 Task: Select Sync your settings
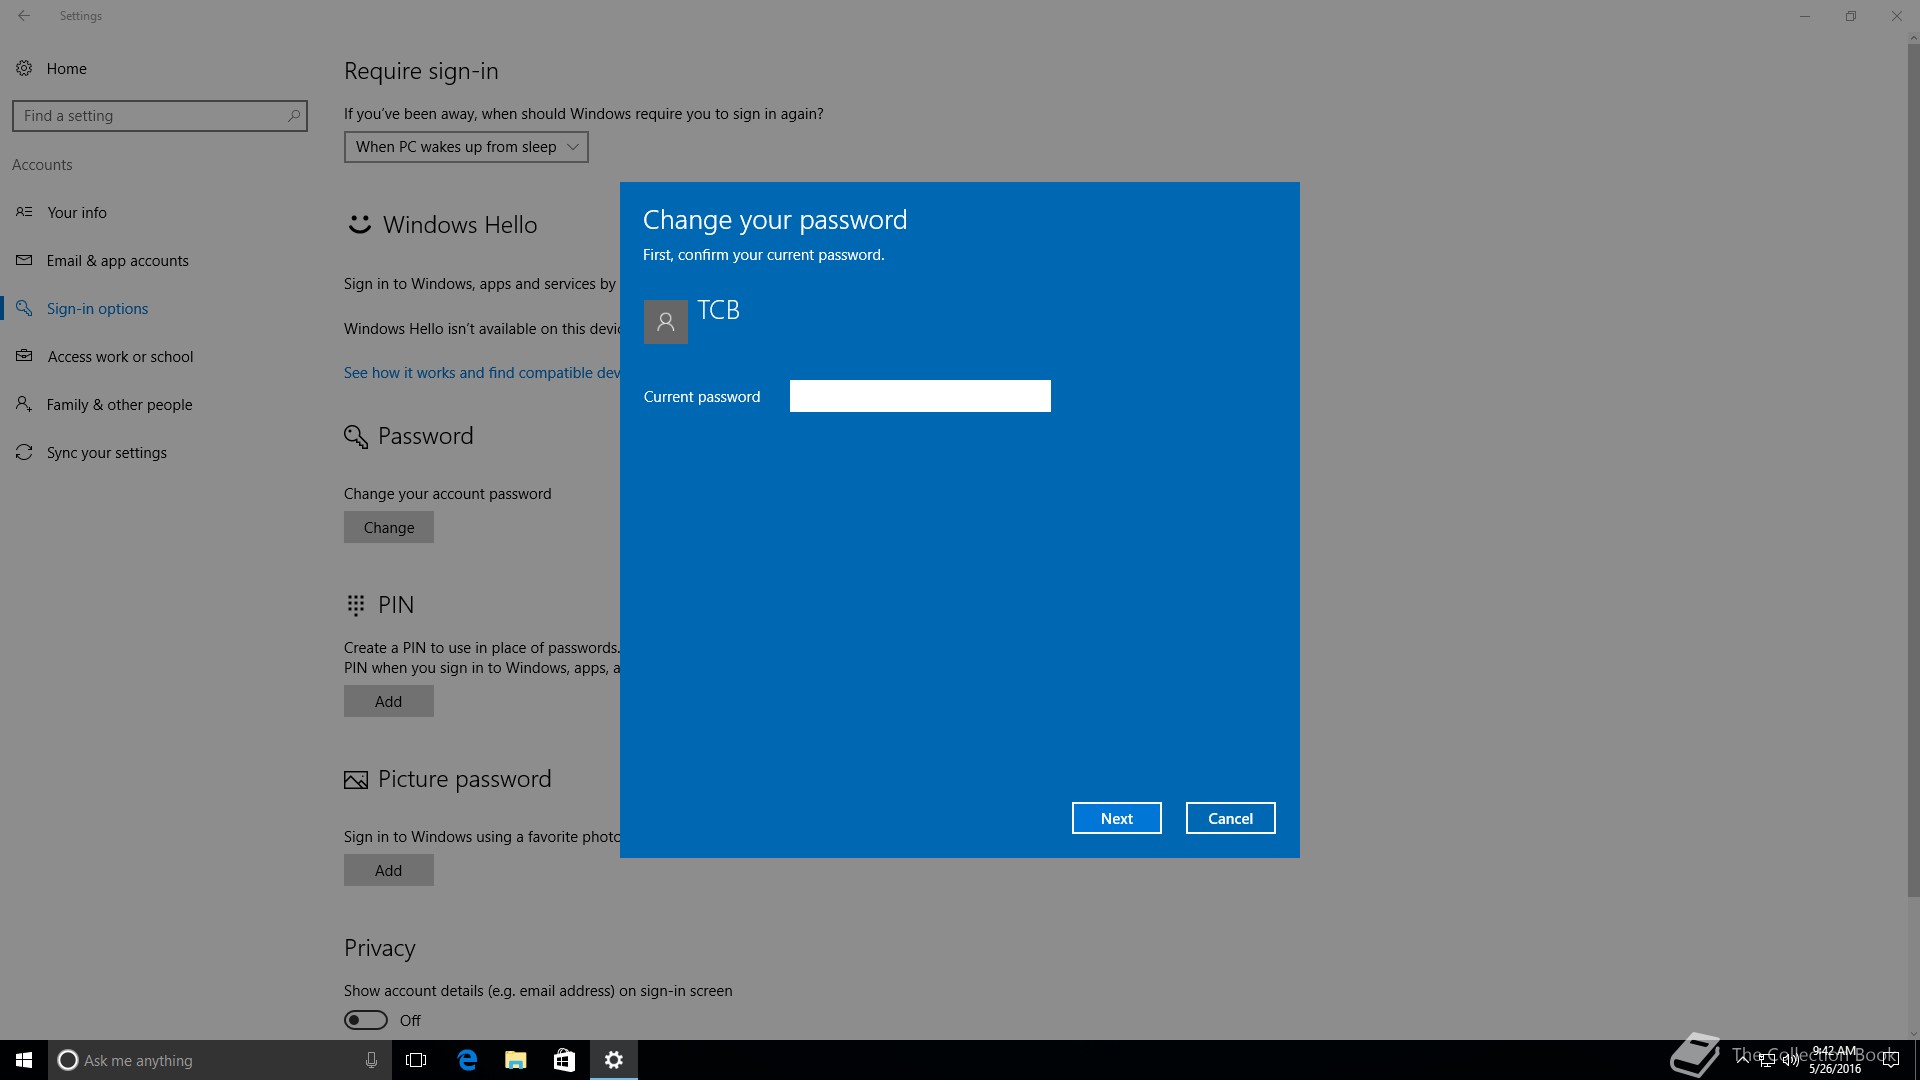pos(106,453)
